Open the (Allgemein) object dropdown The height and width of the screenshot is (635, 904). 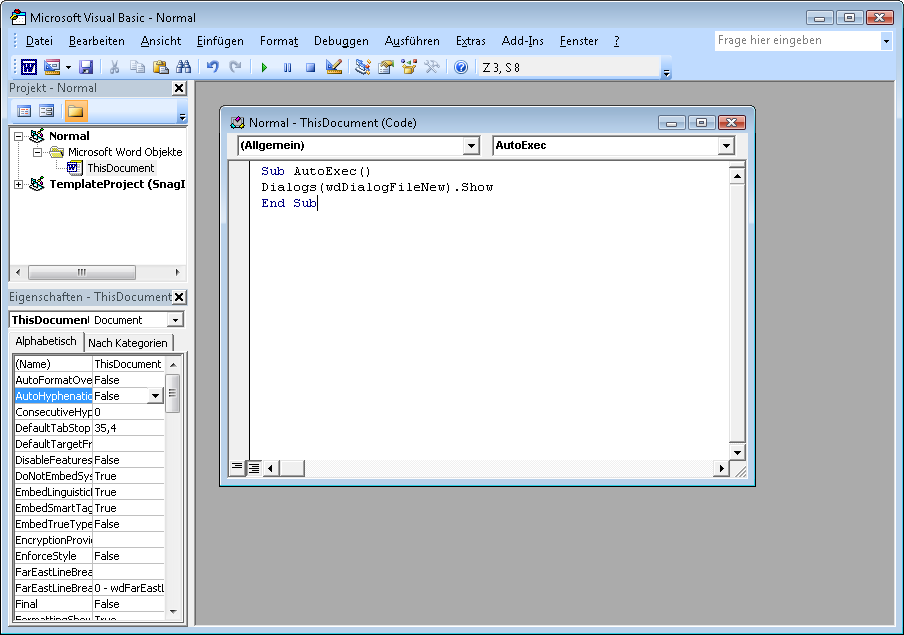pyautogui.click(x=471, y=145)
